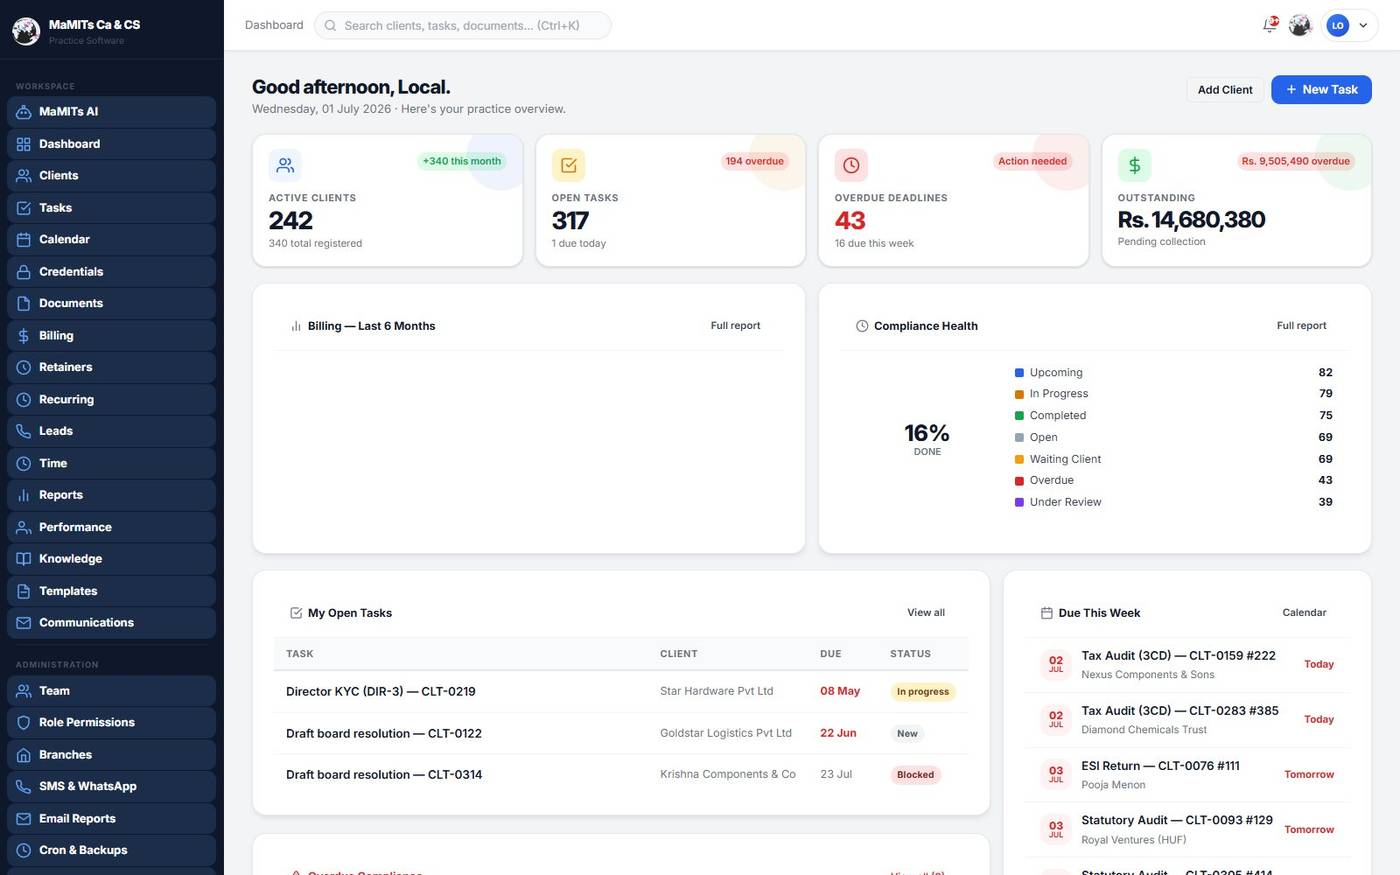Click the Recurring clock icon in sidebar
Screen dimensions: 1400x875
tap(24, 399)
